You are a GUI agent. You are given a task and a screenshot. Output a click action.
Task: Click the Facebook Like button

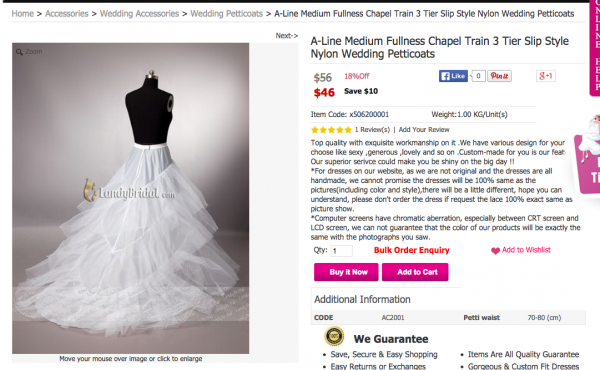[453, 76]
